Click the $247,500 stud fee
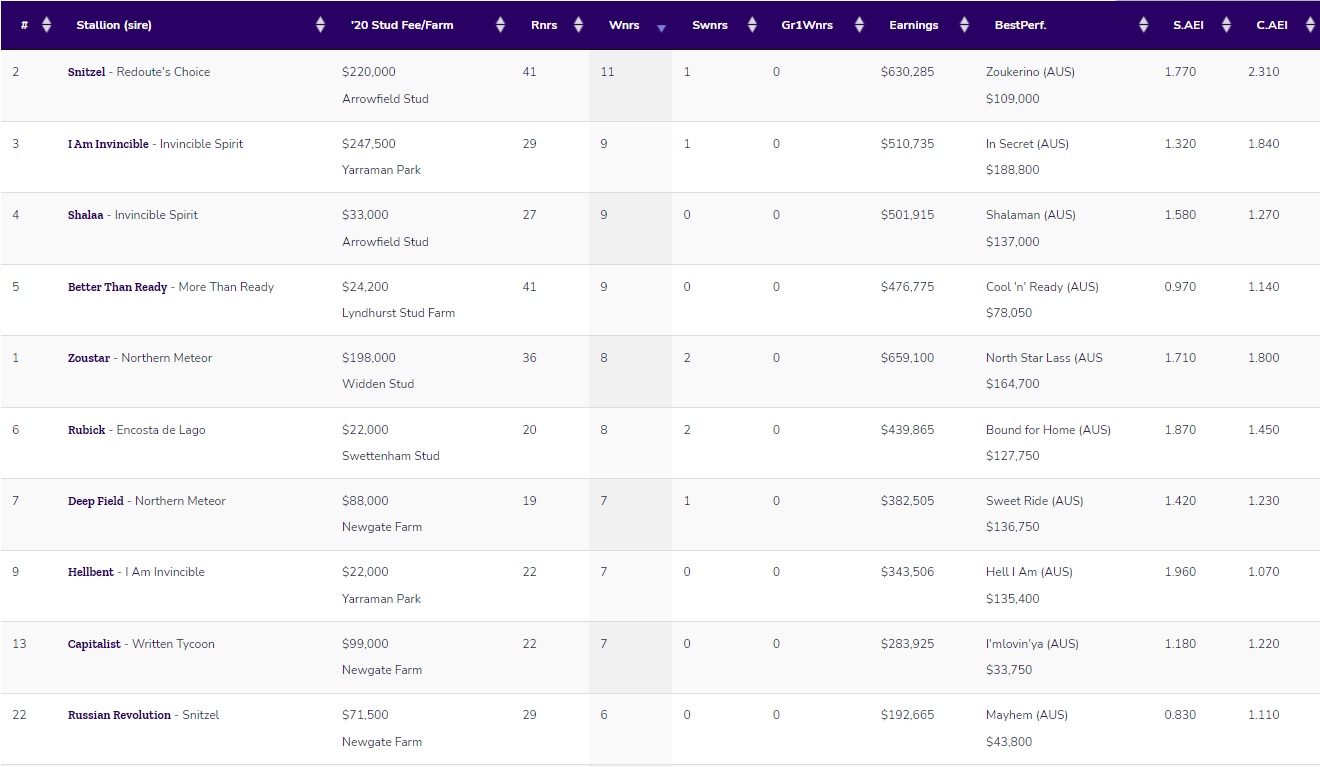The height and width of the screenshot is (767, 1320). point(369,144)
